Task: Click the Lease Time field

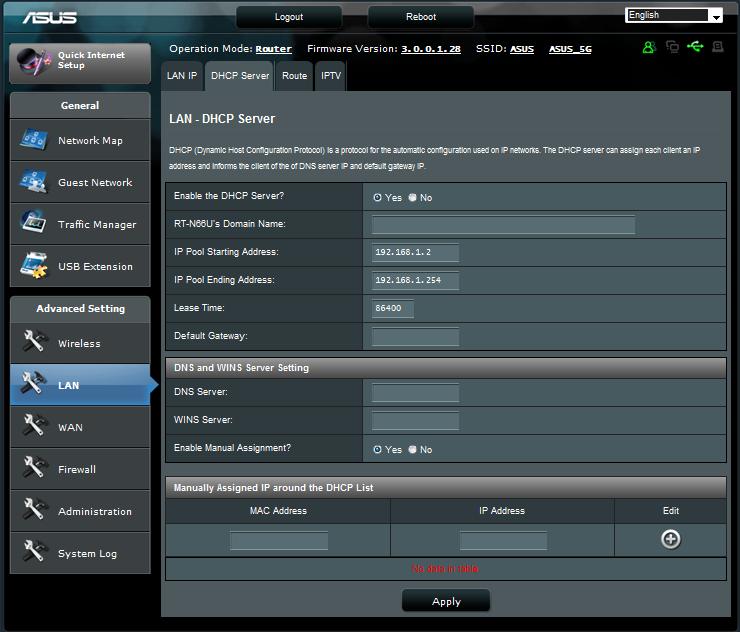Action: [x=393, y=308]
